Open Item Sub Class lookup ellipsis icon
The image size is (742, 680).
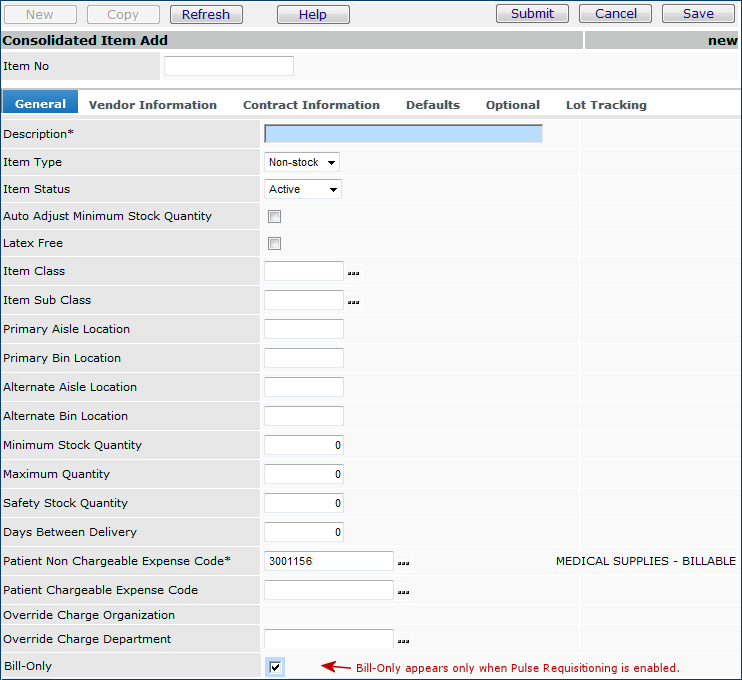(x=353, y=302)
